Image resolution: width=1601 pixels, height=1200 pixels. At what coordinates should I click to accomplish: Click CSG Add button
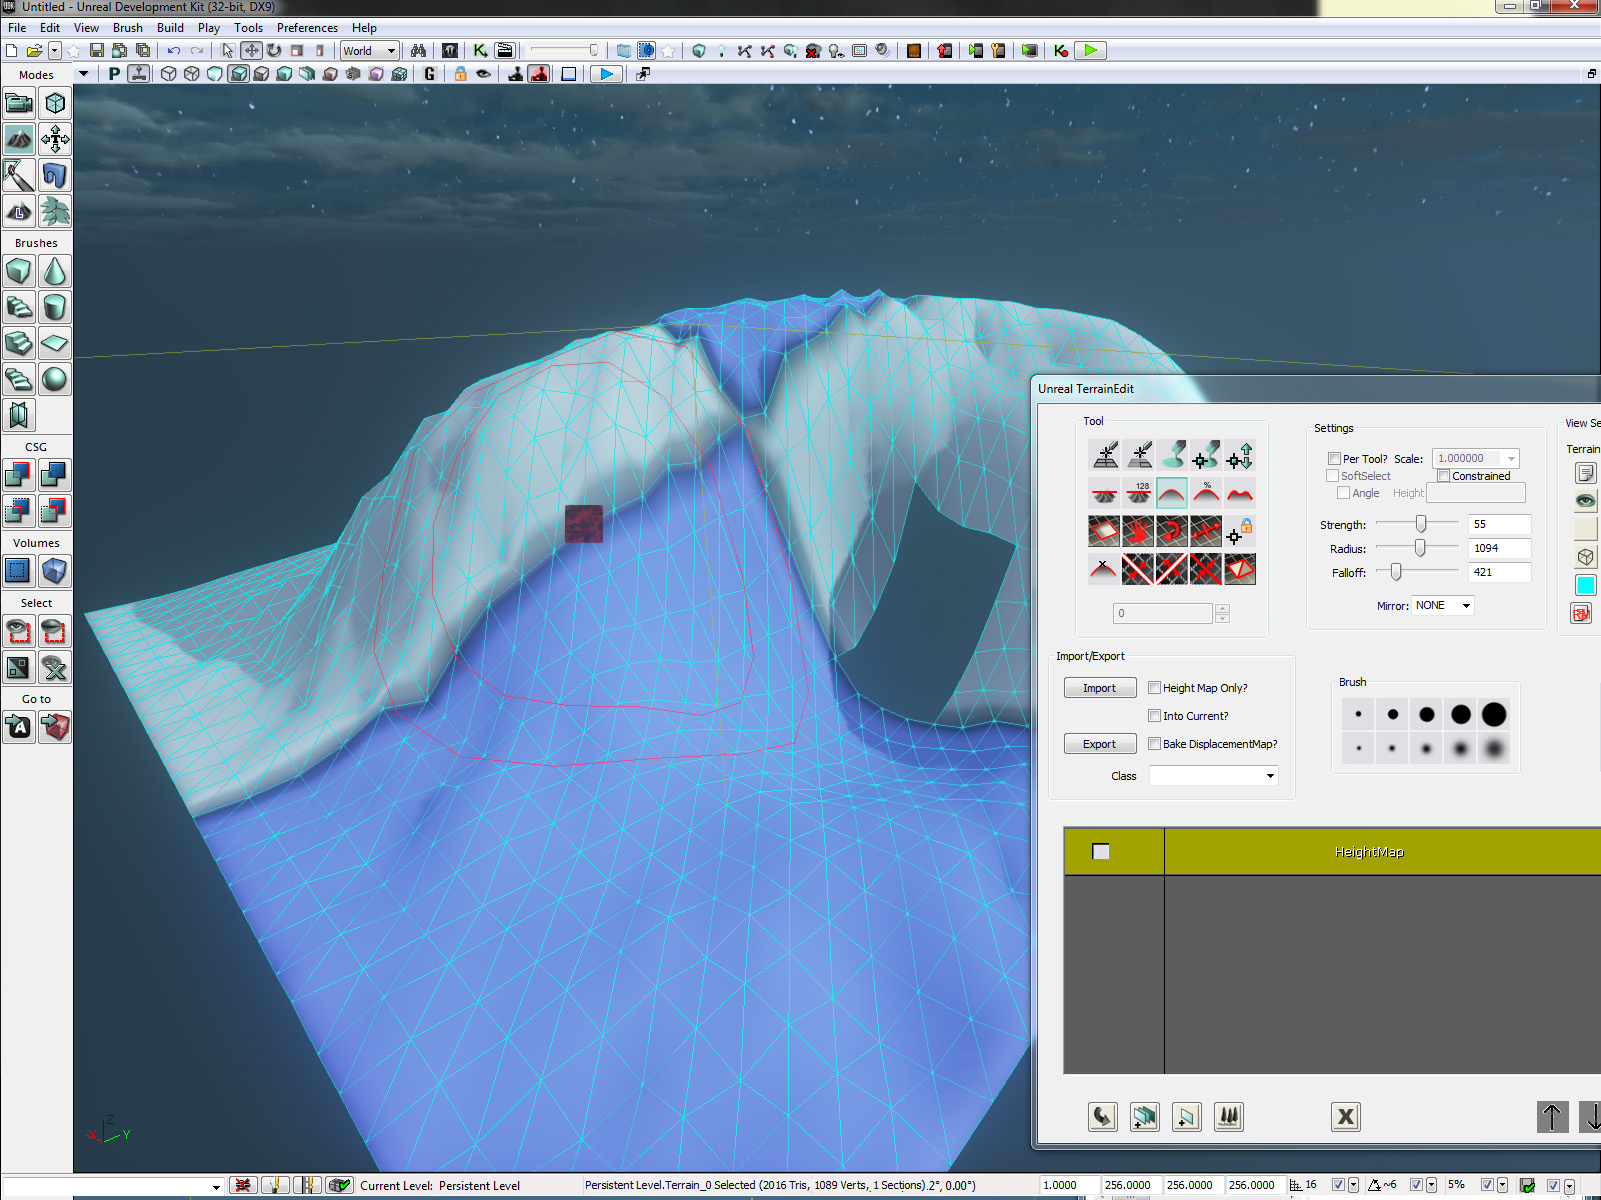[x=19, y=475]
